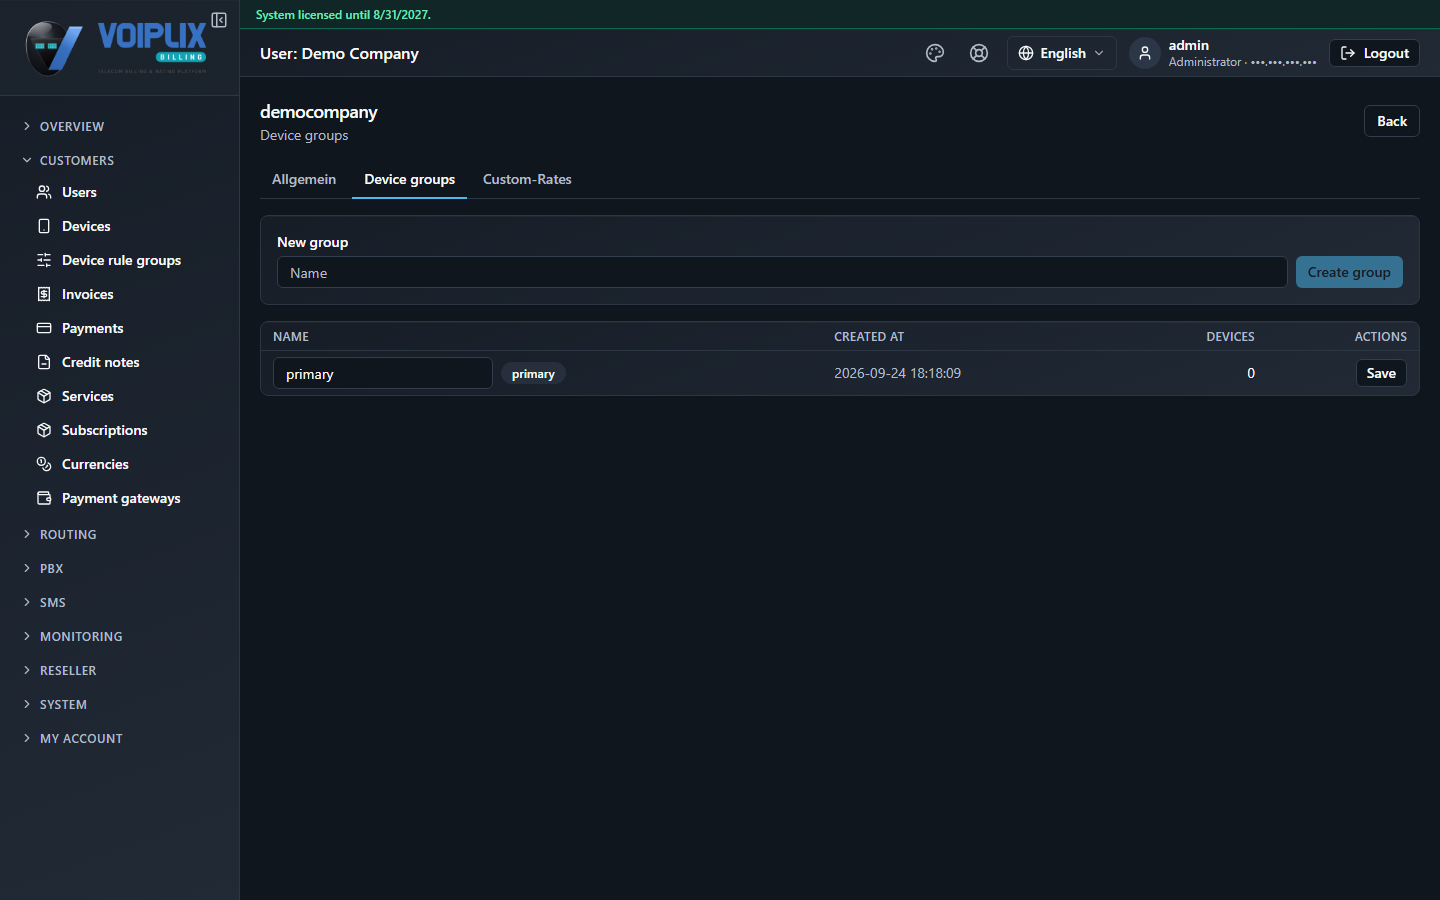Image resolution: width=1440 pixels, height=900 pixels.
Task: Open the Payment gateways menu item
Action: pos(121,498)
